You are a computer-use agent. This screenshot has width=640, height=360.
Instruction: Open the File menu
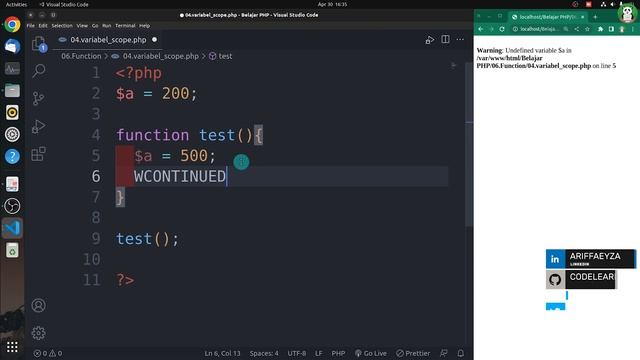(x=31, y=25)
